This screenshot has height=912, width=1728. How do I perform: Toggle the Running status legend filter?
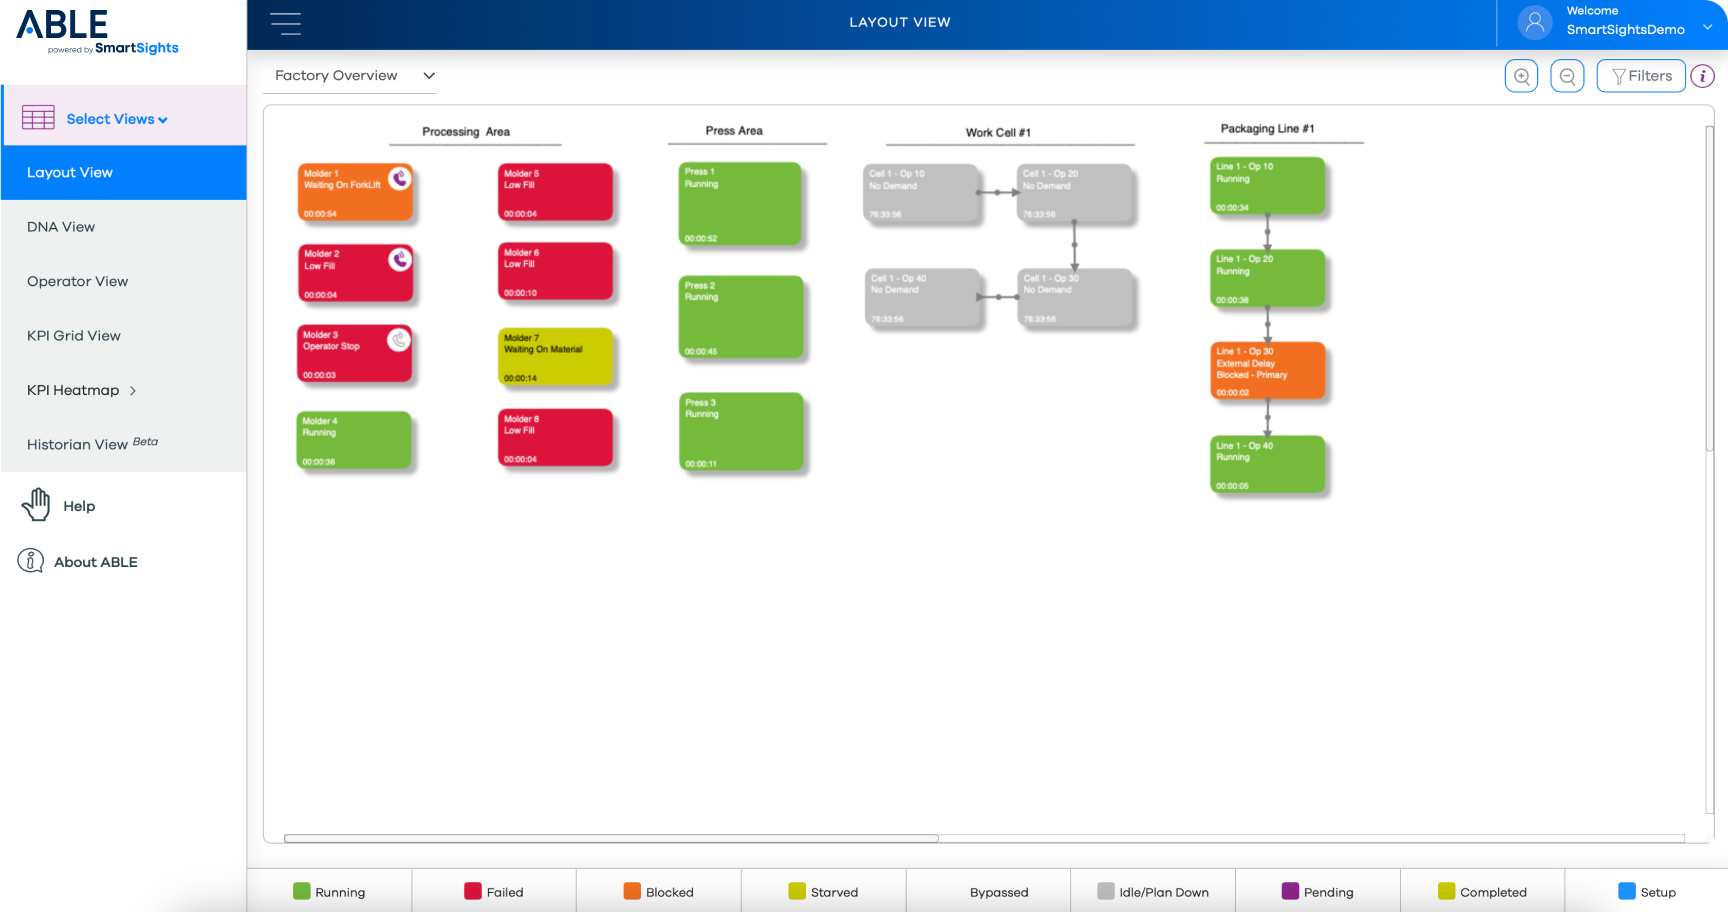click(329, 891)
